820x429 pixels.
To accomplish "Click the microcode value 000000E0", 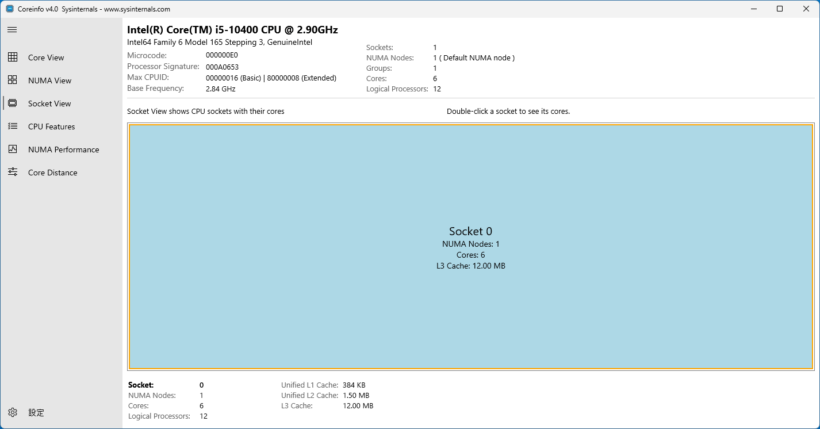I will (x=222, y=55).
